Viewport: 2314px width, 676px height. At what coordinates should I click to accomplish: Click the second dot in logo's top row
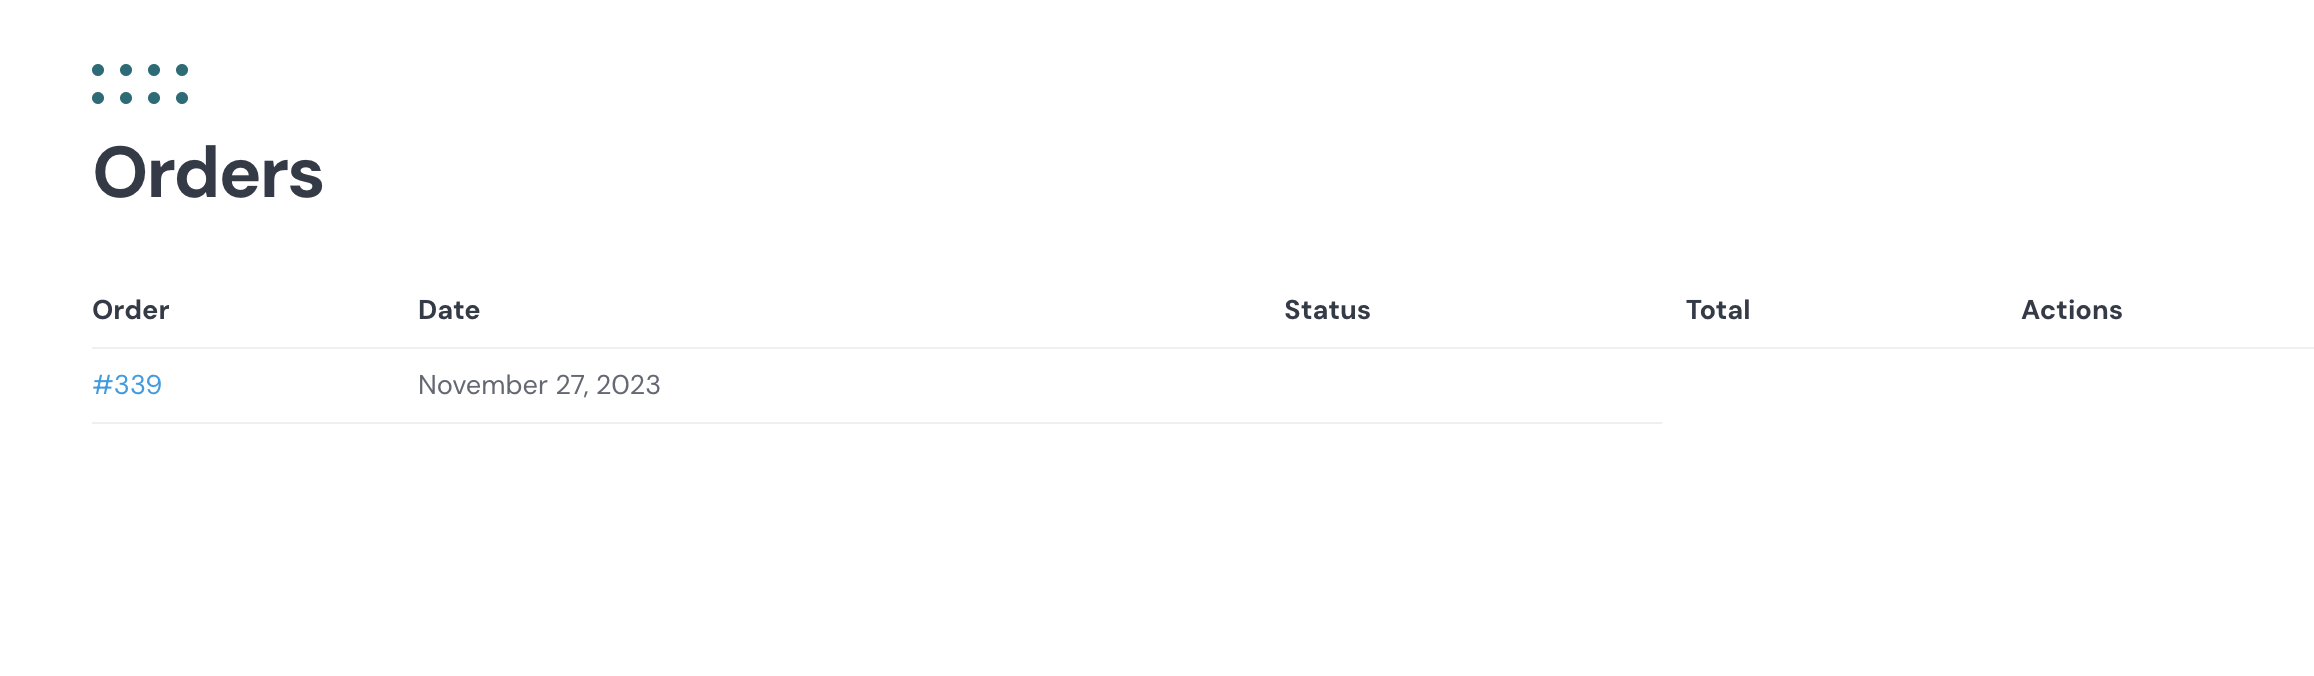click(x=126, y=70)
